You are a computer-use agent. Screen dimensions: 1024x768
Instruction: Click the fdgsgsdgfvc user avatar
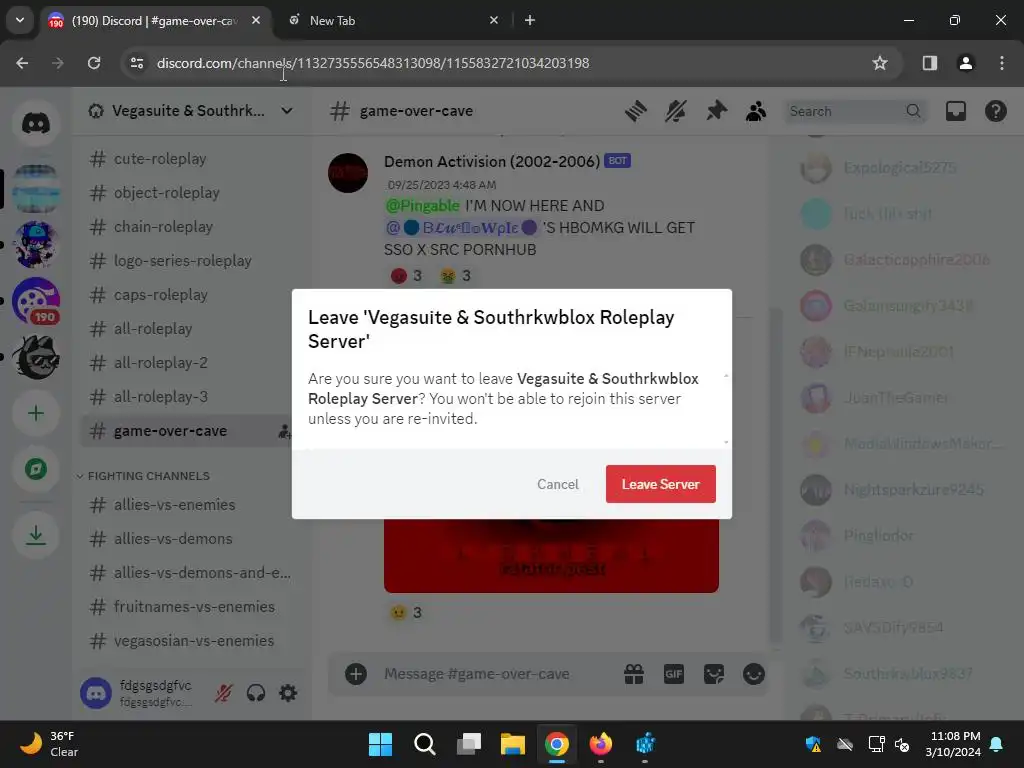click(96, 693)
